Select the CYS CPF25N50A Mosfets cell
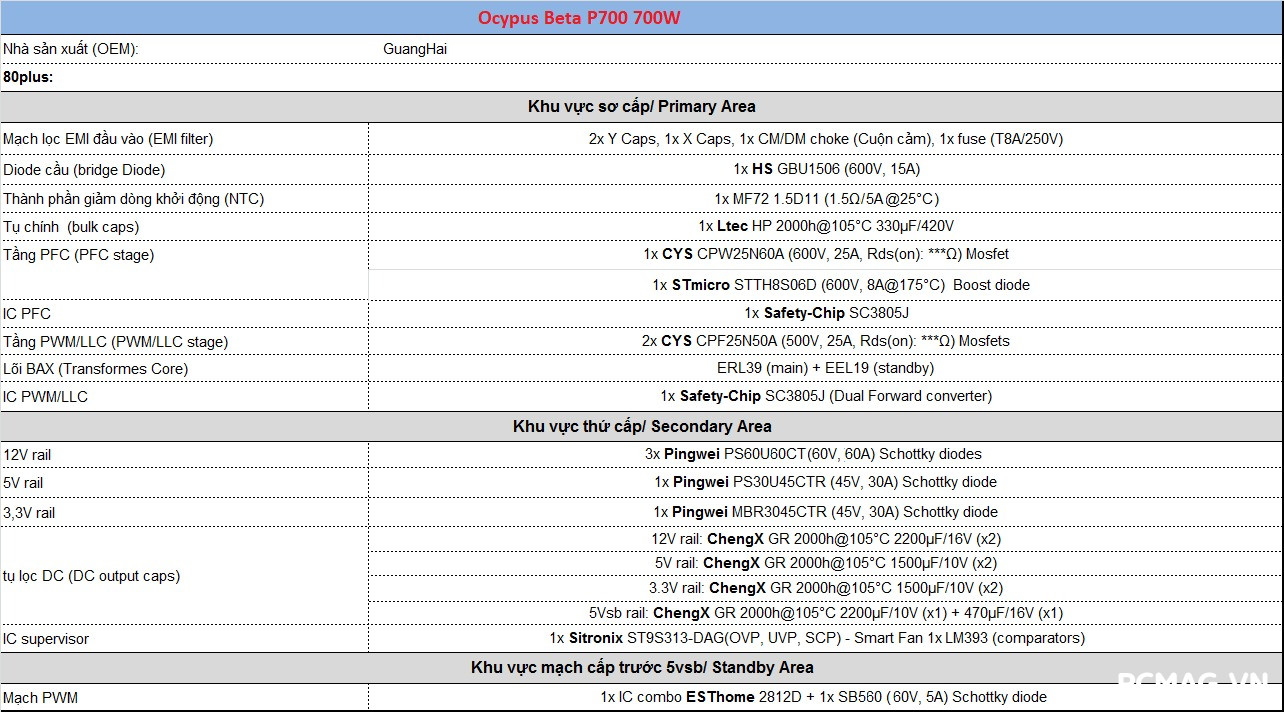The image size is (1284, 712). 825,341
